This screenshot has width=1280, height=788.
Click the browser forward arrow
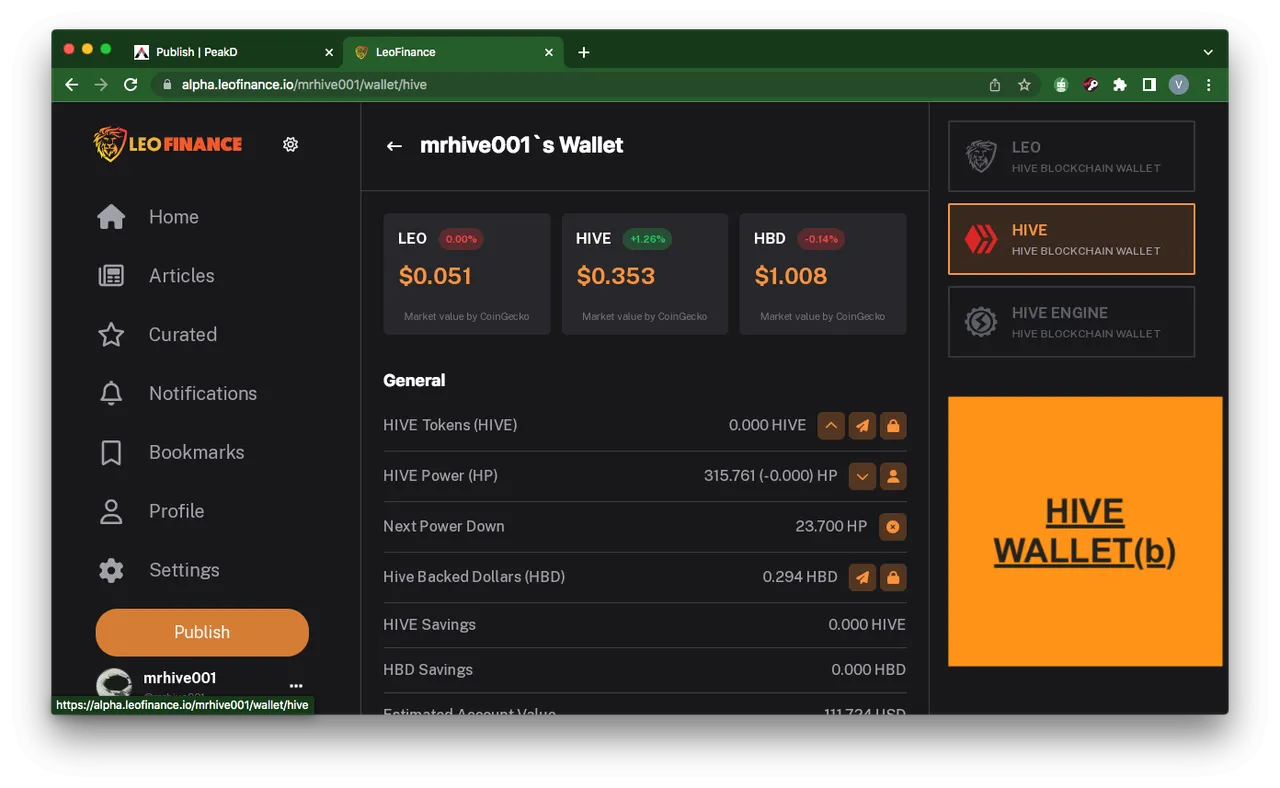(x=101, y=85)
